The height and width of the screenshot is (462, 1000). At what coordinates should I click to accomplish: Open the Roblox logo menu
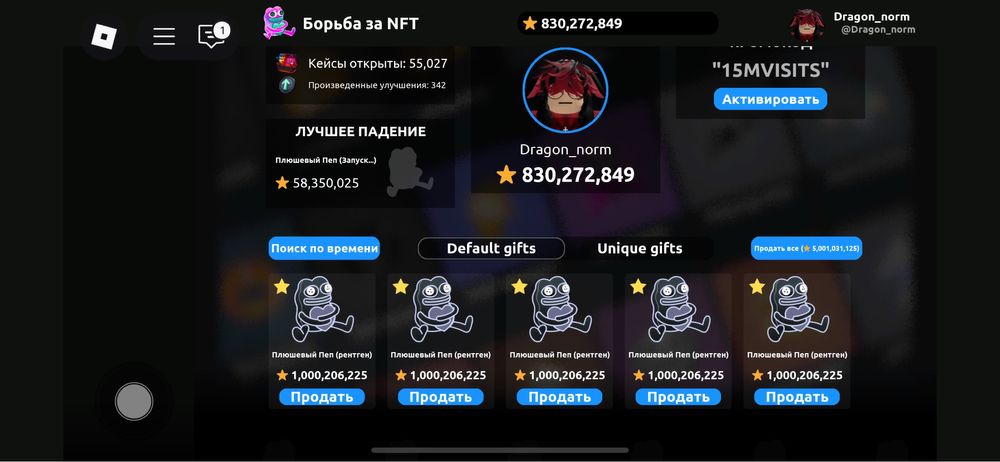104,36
